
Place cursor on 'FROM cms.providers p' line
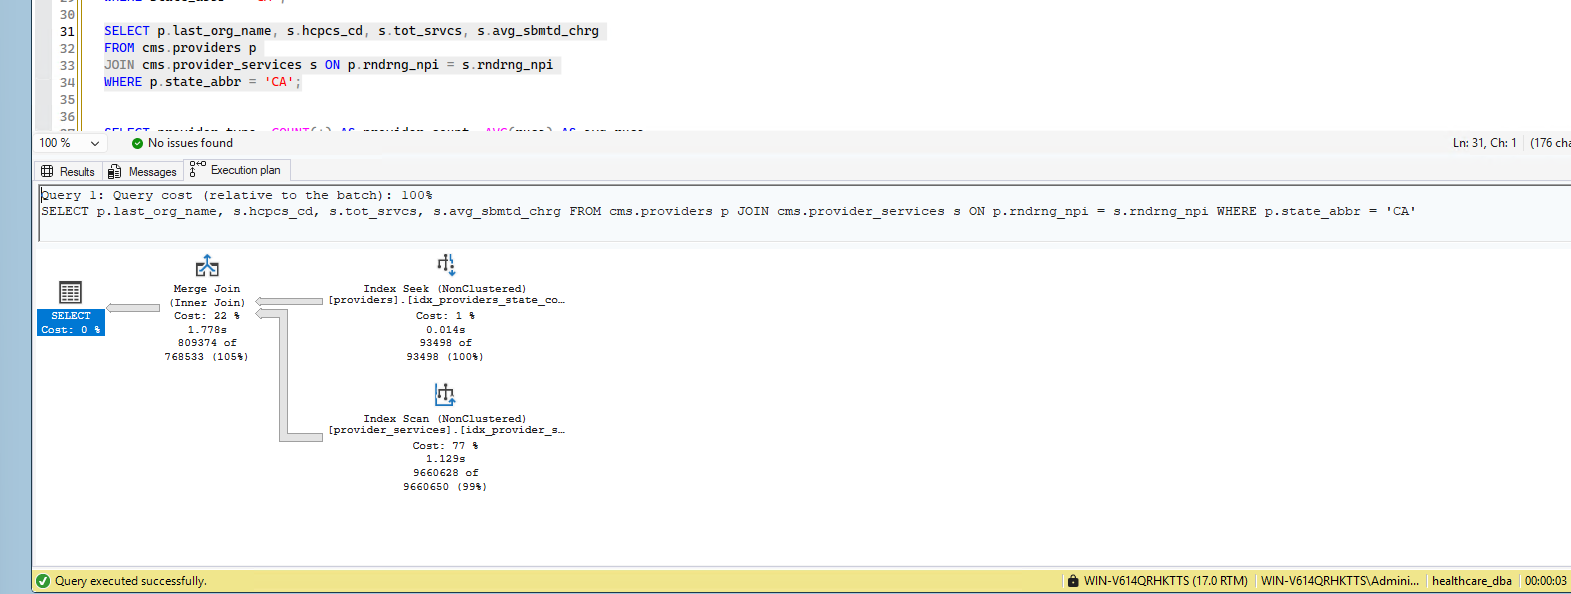coord(180,48)
